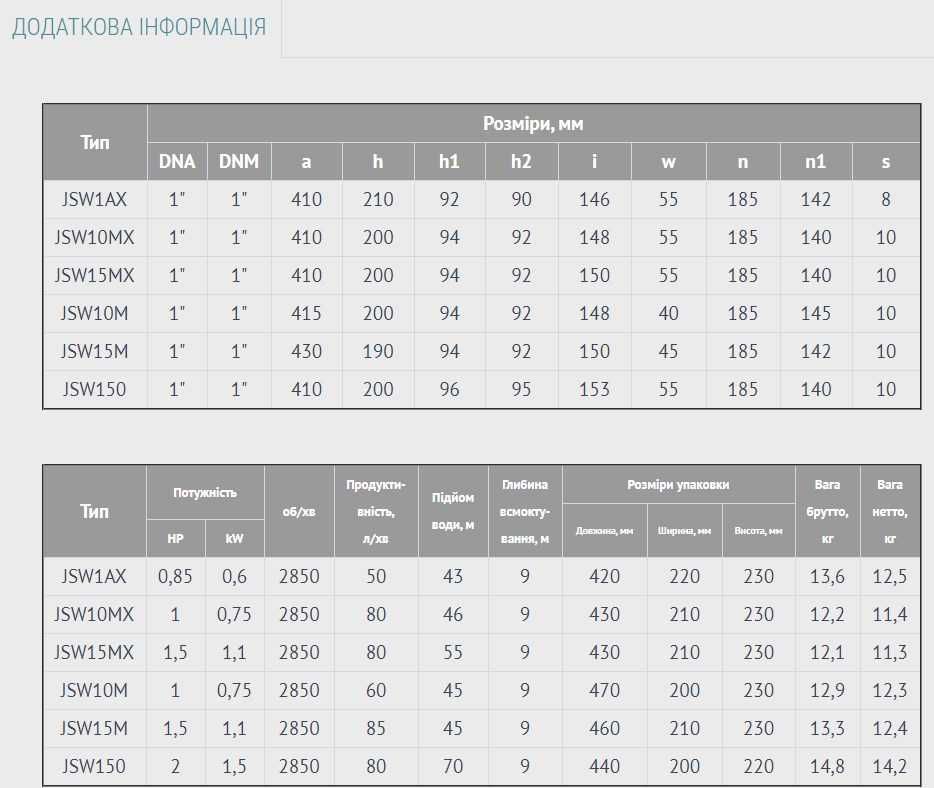Viewport: 934px width, 788px height.
Task: Select net weight value 11,3
Action: pos(890,652)
